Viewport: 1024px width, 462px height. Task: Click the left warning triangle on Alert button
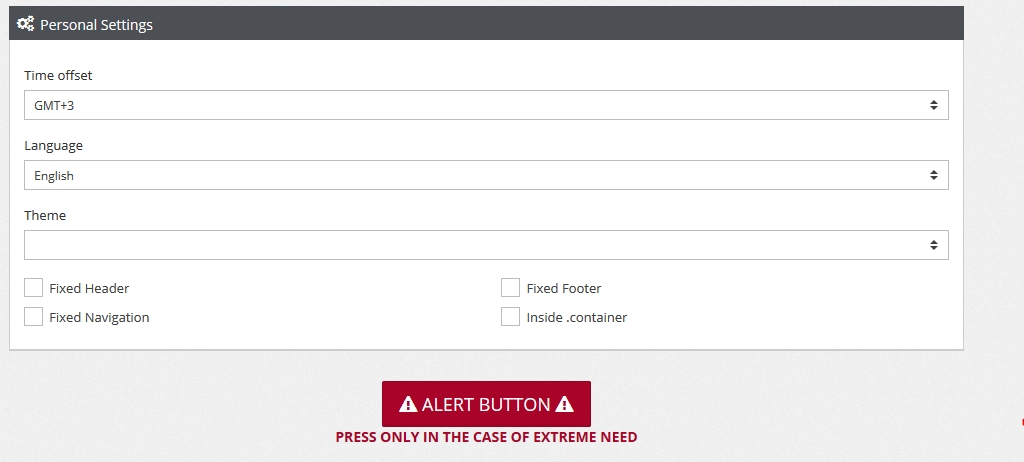point(408,405)
